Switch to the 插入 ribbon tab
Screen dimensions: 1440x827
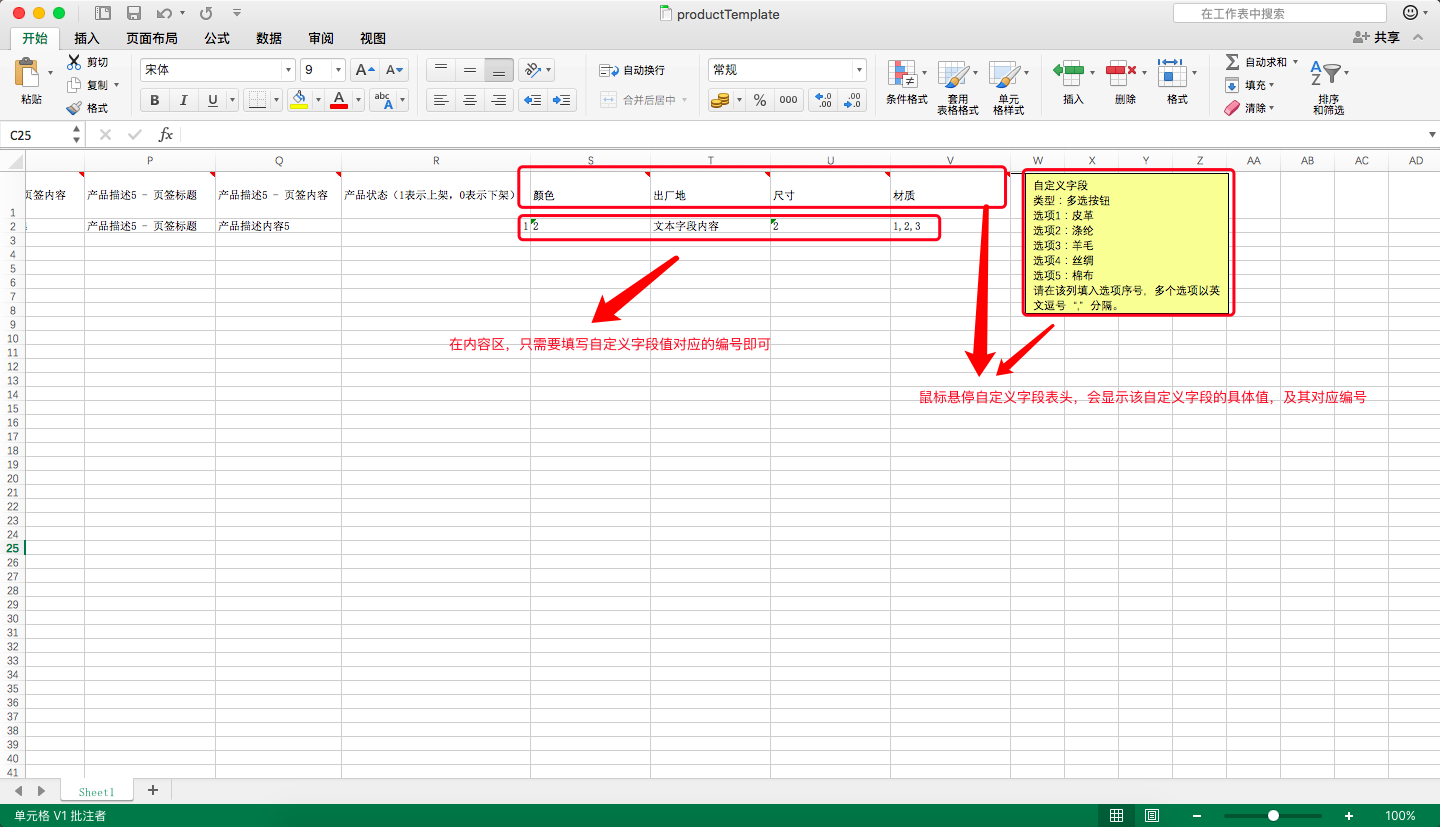[x=87, y=38]
